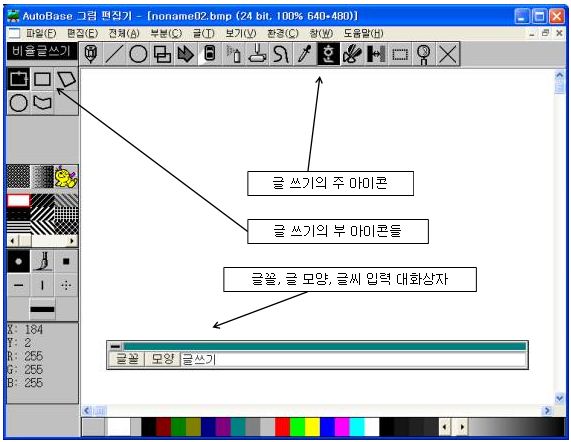
Task: Click the 글쓰기 text input field
Action: click(353, 359)
